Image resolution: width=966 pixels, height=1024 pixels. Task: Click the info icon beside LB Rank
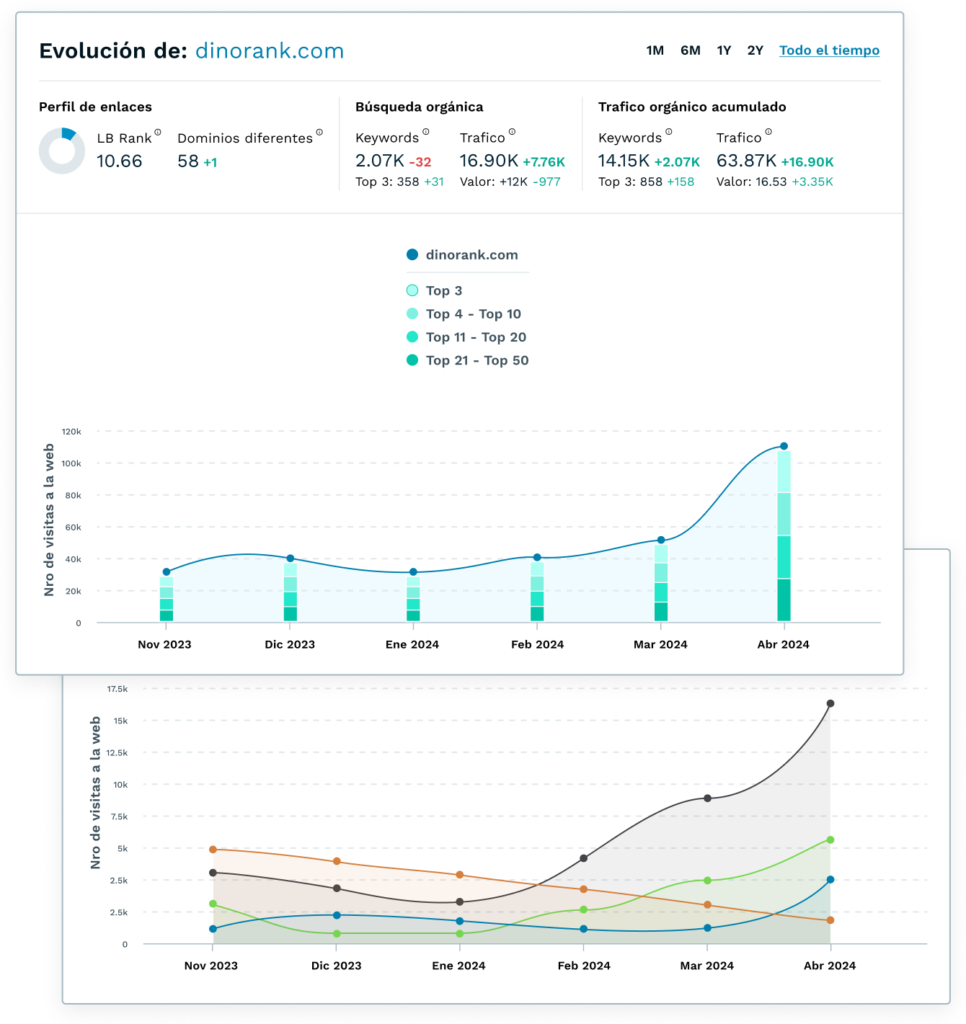click(158, 132)
